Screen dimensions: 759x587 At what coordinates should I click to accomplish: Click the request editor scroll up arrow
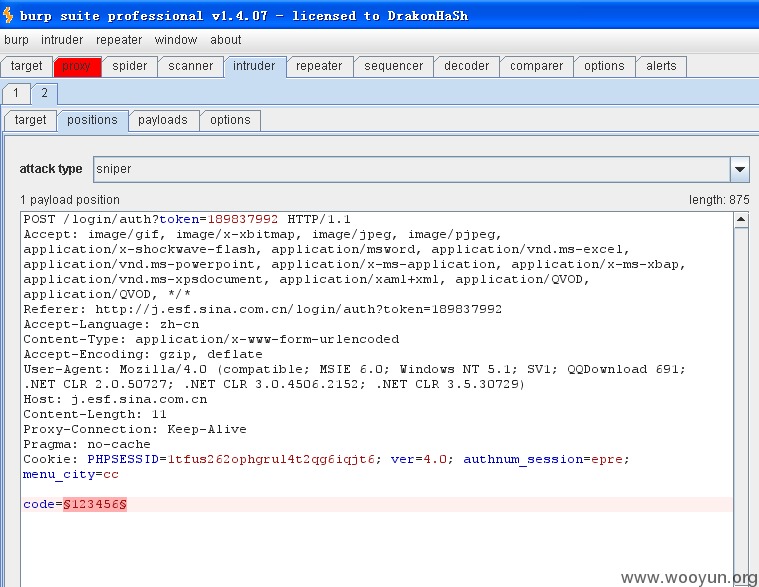(x=741, y=220)
